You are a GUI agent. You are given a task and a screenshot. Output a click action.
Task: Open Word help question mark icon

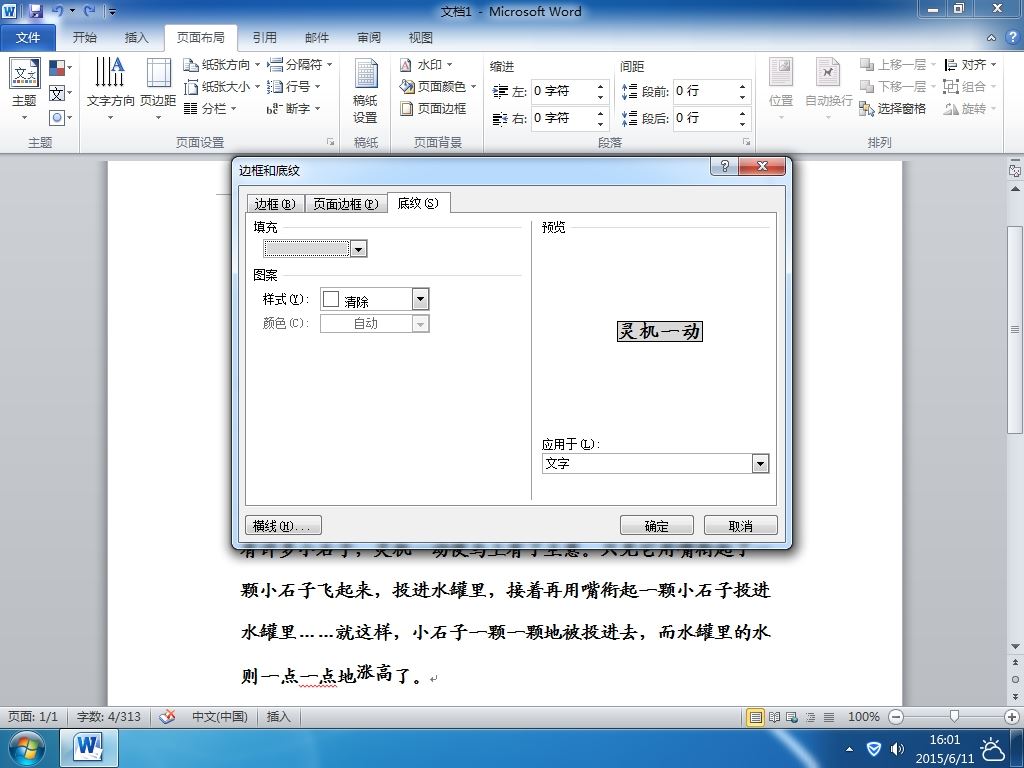coord(1012,37)
